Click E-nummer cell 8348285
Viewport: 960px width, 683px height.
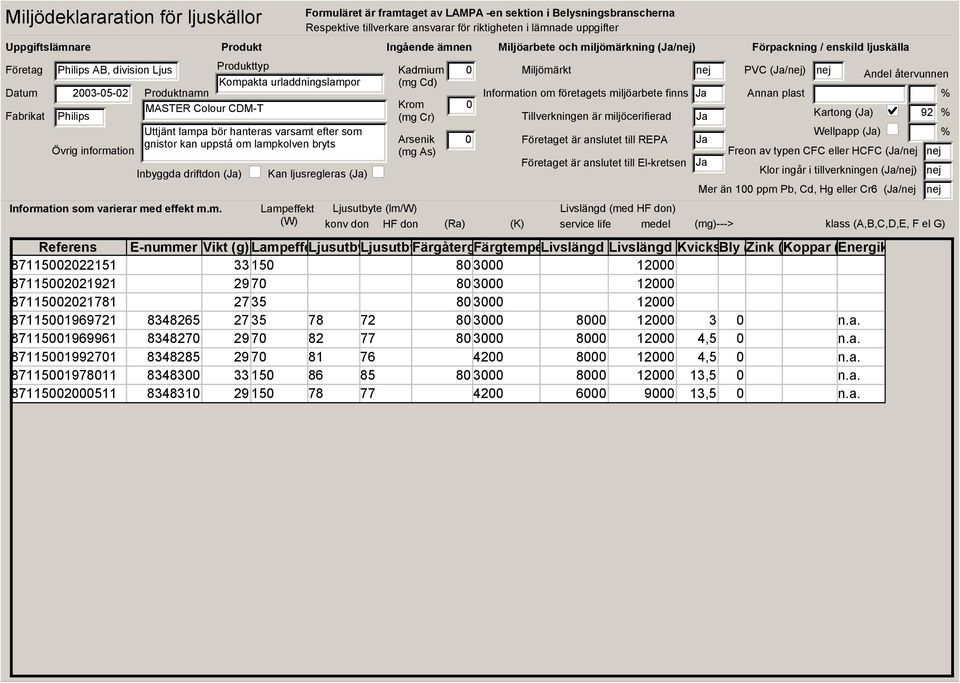pos(164,357)
